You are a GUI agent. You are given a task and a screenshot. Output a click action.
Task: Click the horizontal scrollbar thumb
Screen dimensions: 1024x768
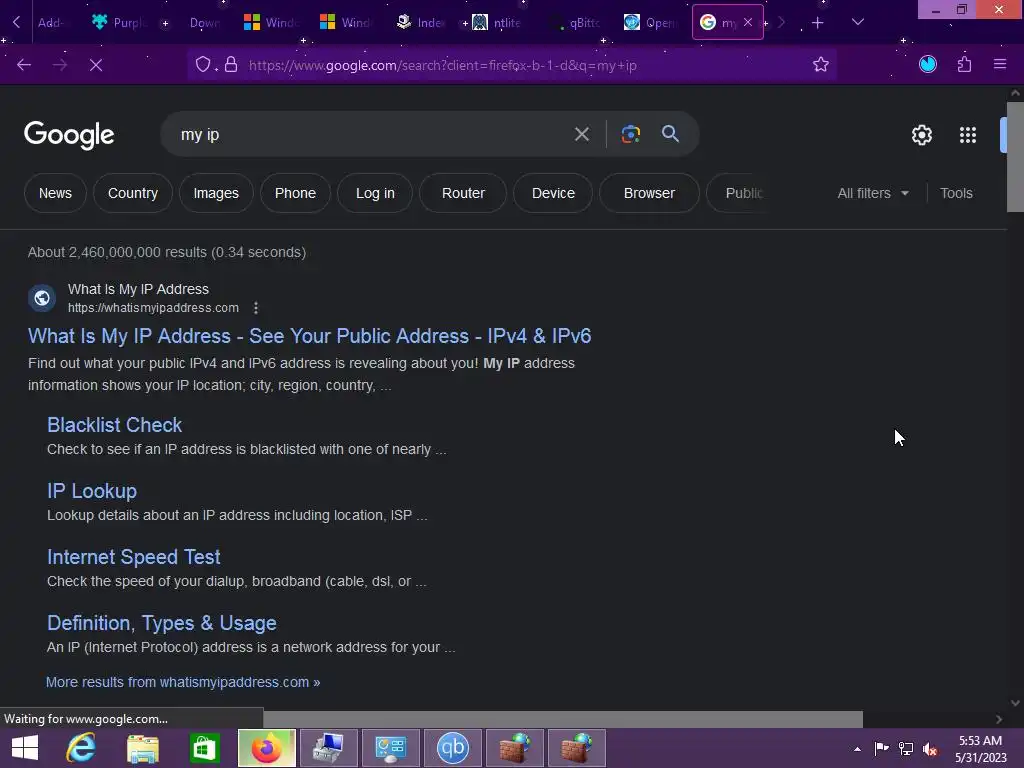tap(563, 719)
